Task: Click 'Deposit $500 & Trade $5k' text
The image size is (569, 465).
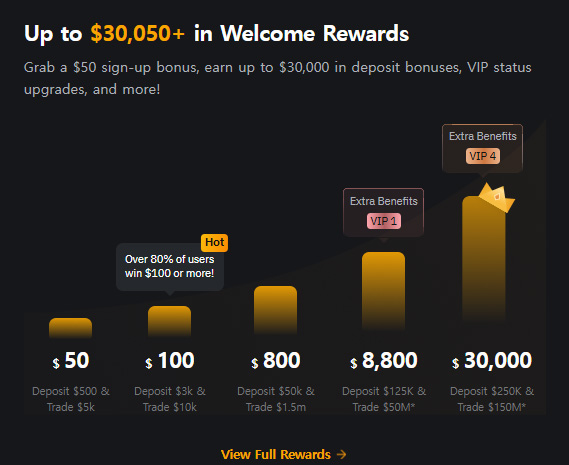Action: click(71, 399)
